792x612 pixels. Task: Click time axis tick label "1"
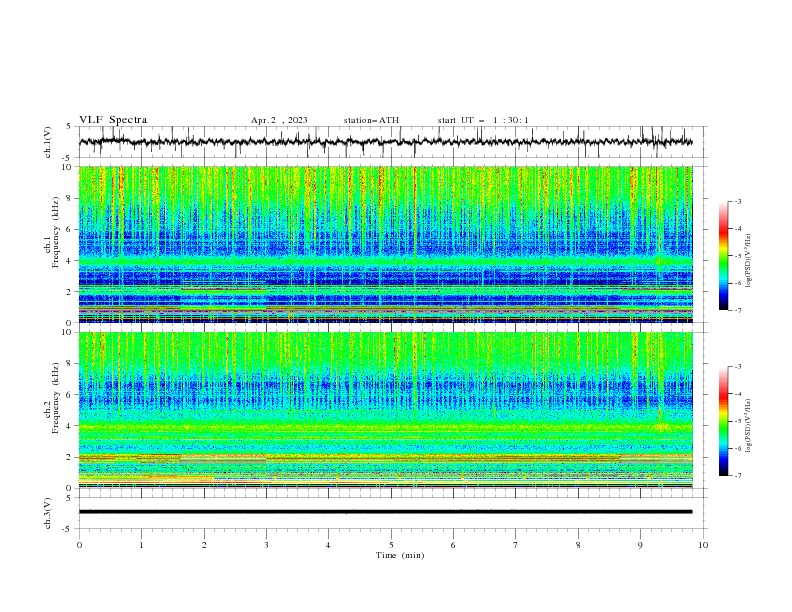coord(141,545)
